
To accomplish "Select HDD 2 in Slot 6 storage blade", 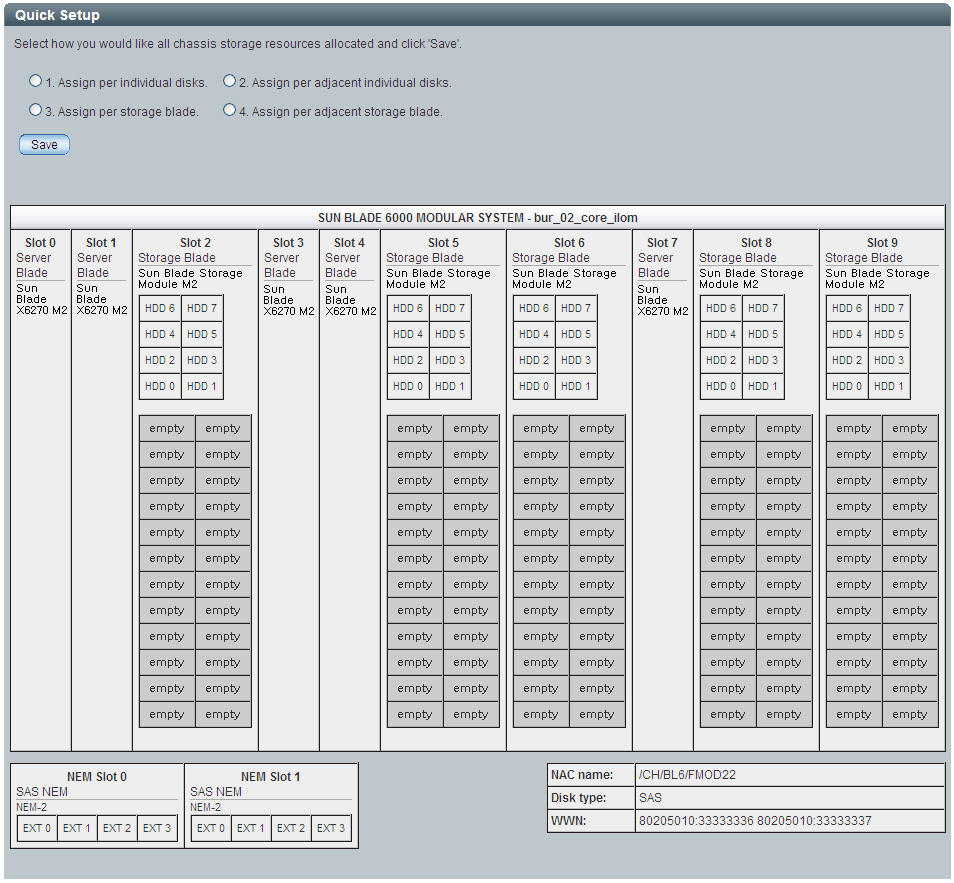I will [534, 360].
